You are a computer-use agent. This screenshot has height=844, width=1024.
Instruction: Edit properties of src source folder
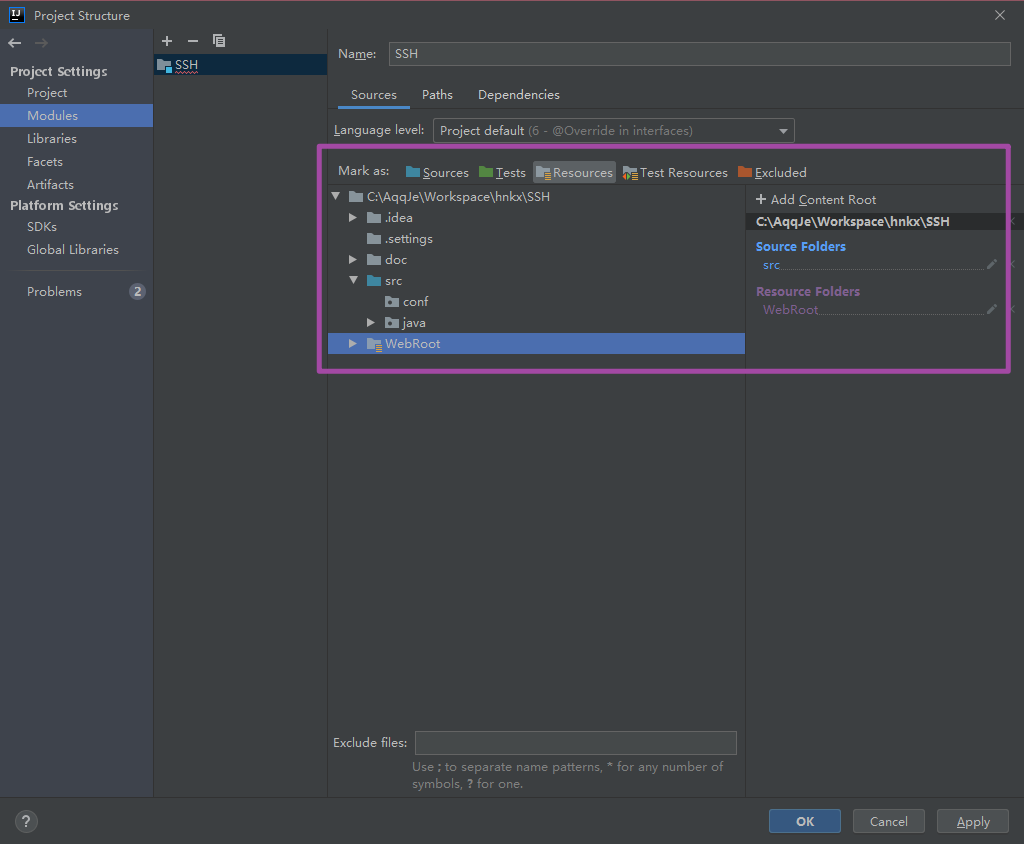pos(992,264)
